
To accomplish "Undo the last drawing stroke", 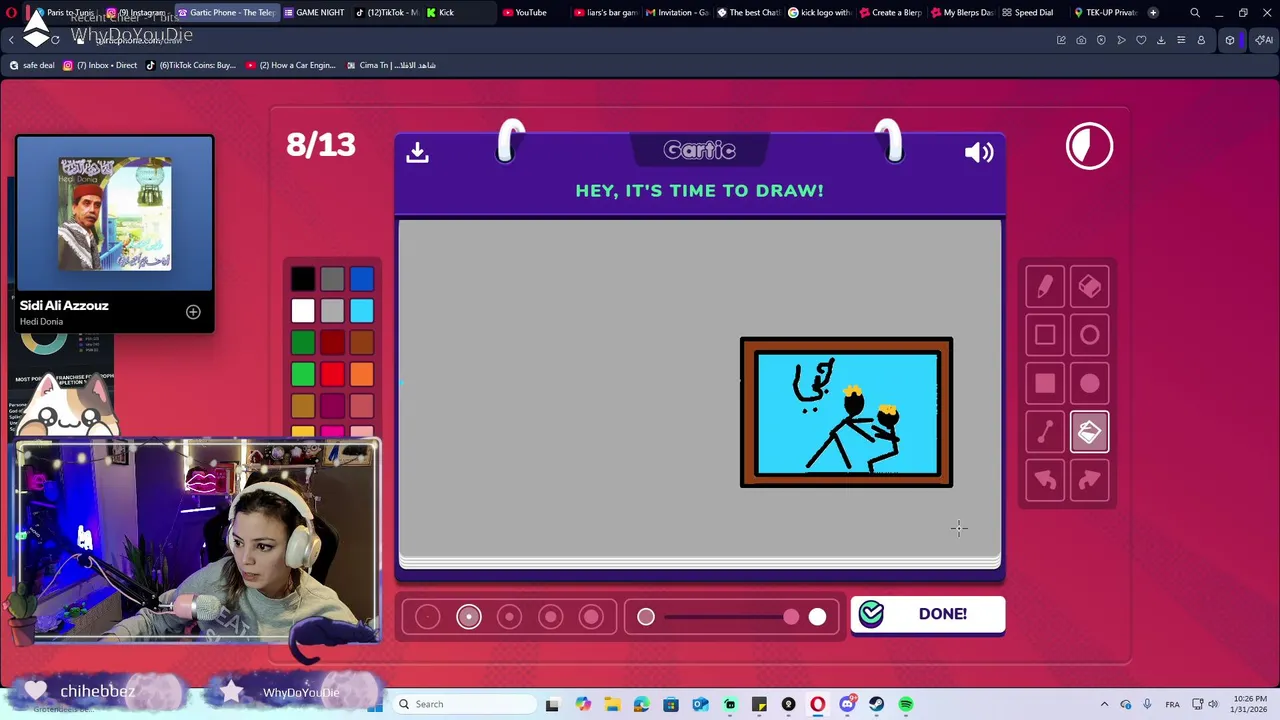I will 1045,480.
